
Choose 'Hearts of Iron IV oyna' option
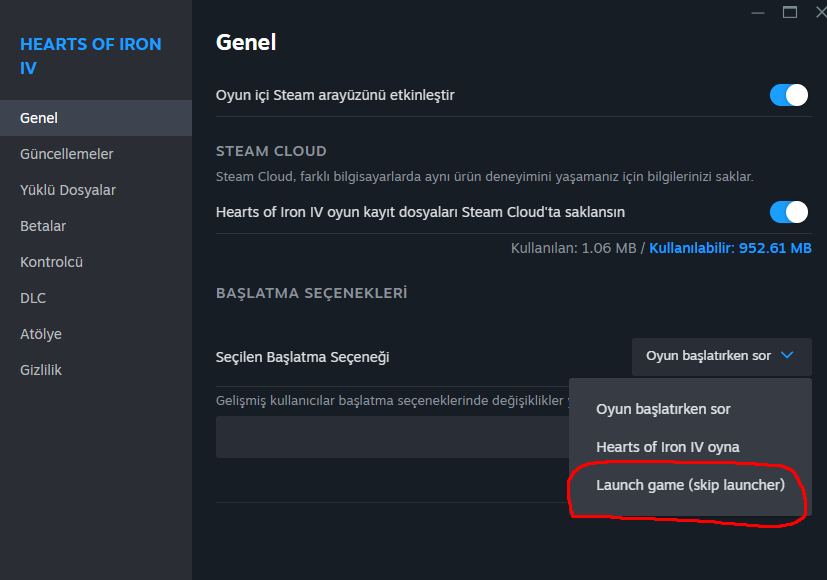coord(667,447)
